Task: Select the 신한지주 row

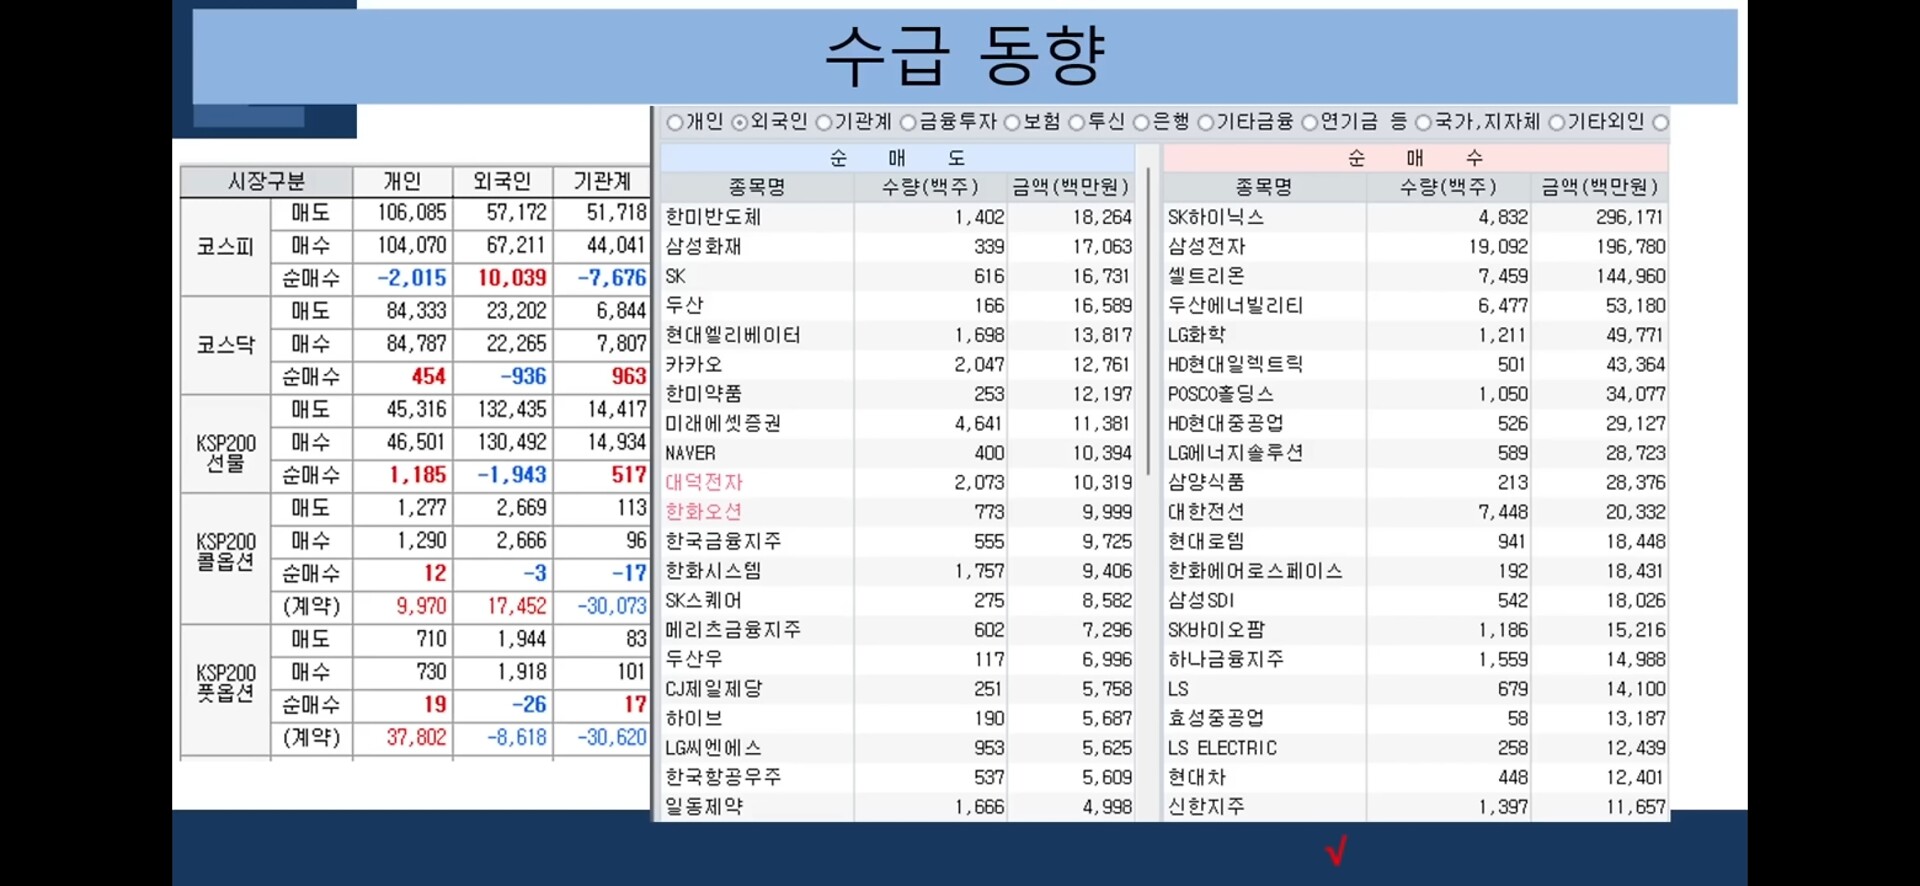Action: 1416,807
